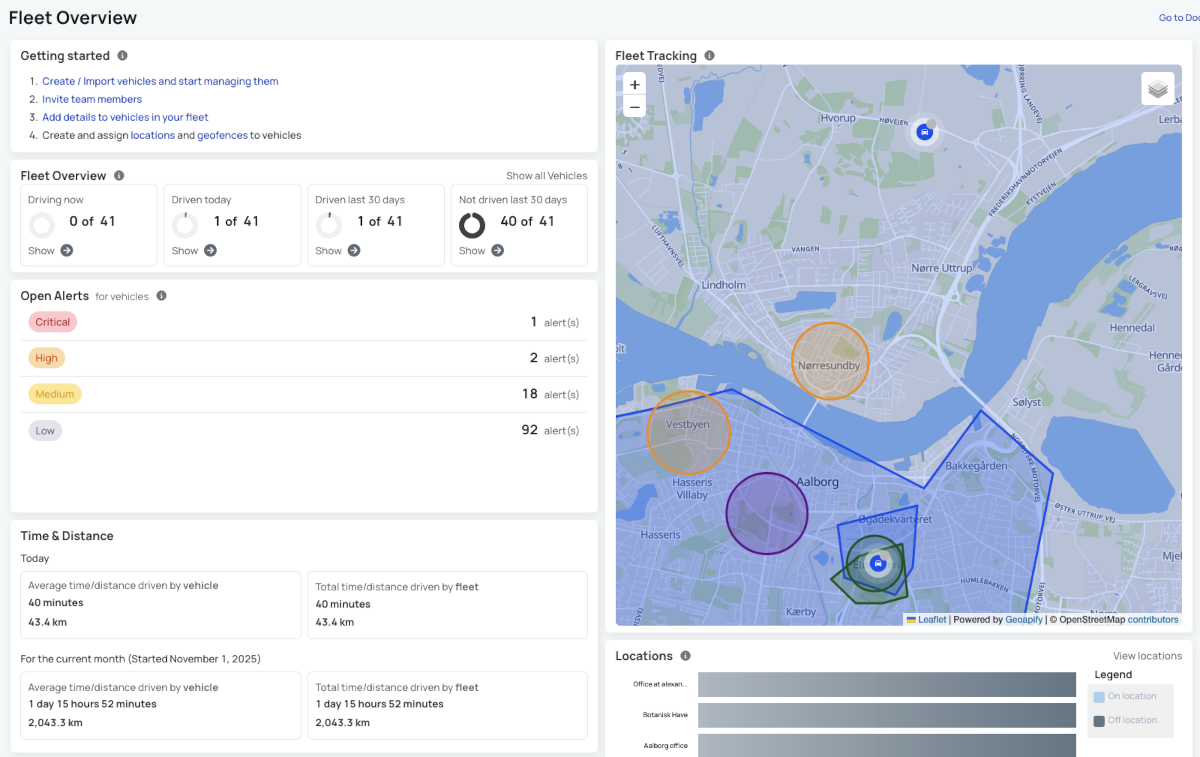Click the info icon beside Fleet Tracking heading
This screenshot has width=1200, height=757.
(709, 55)
